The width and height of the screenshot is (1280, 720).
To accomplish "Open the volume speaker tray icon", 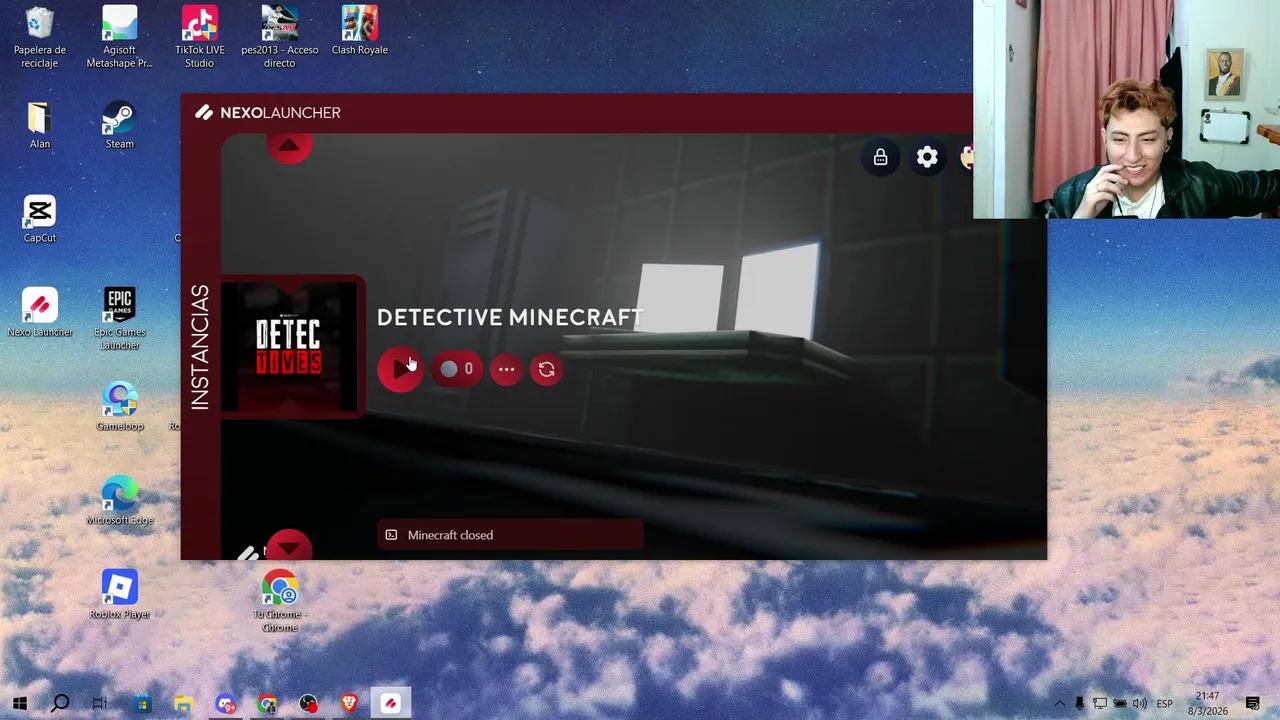I will click(x=1139, y=703).
